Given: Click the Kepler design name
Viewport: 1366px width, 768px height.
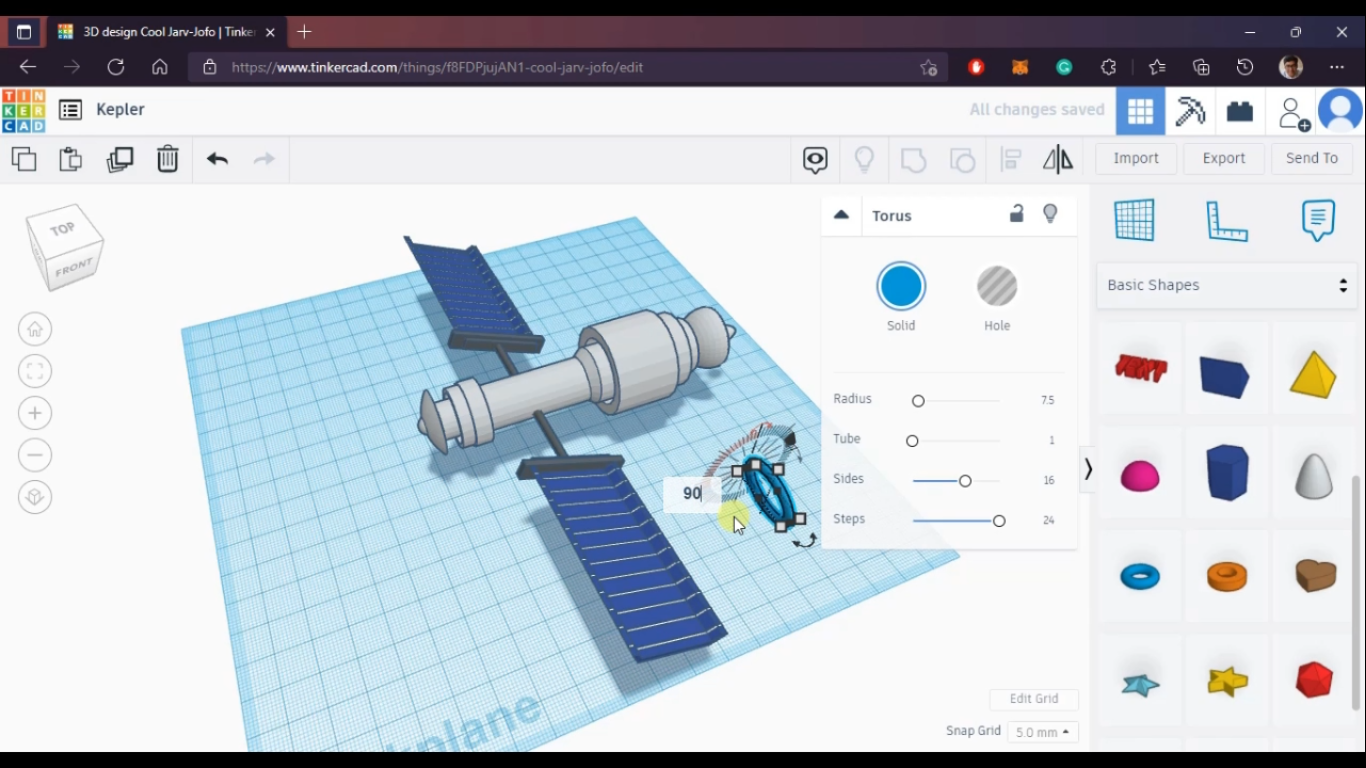Looking at the screenshot, I should pyautogui.click(x=121, y=110).
